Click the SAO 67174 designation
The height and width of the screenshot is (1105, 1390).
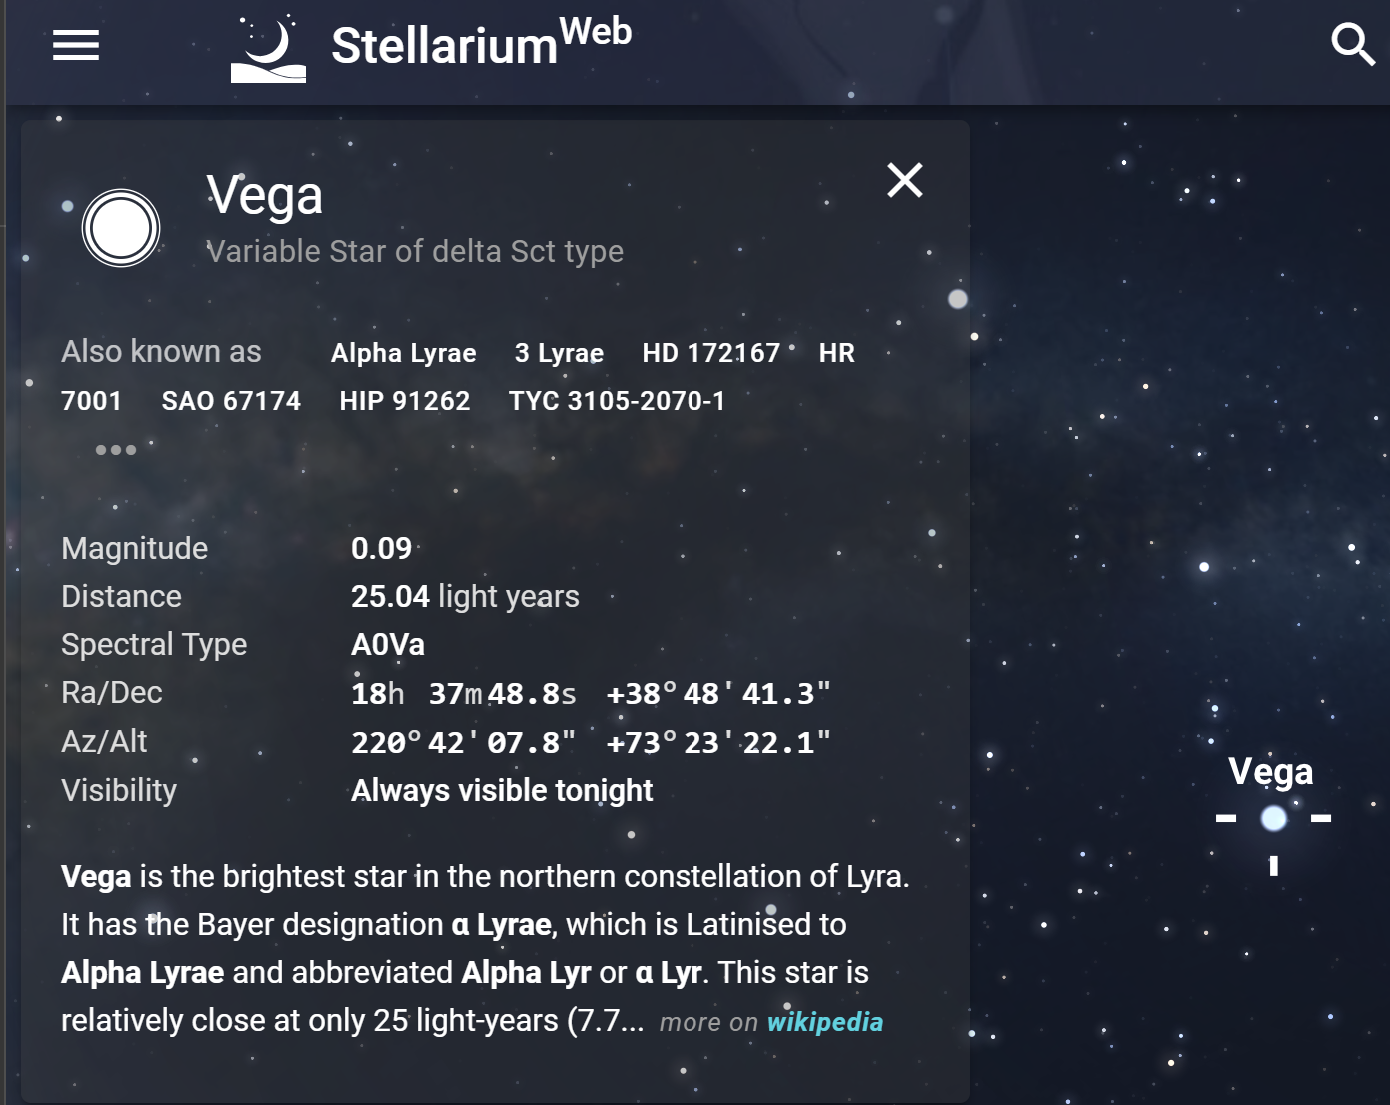pyautogui.click(x=231, y=401)
